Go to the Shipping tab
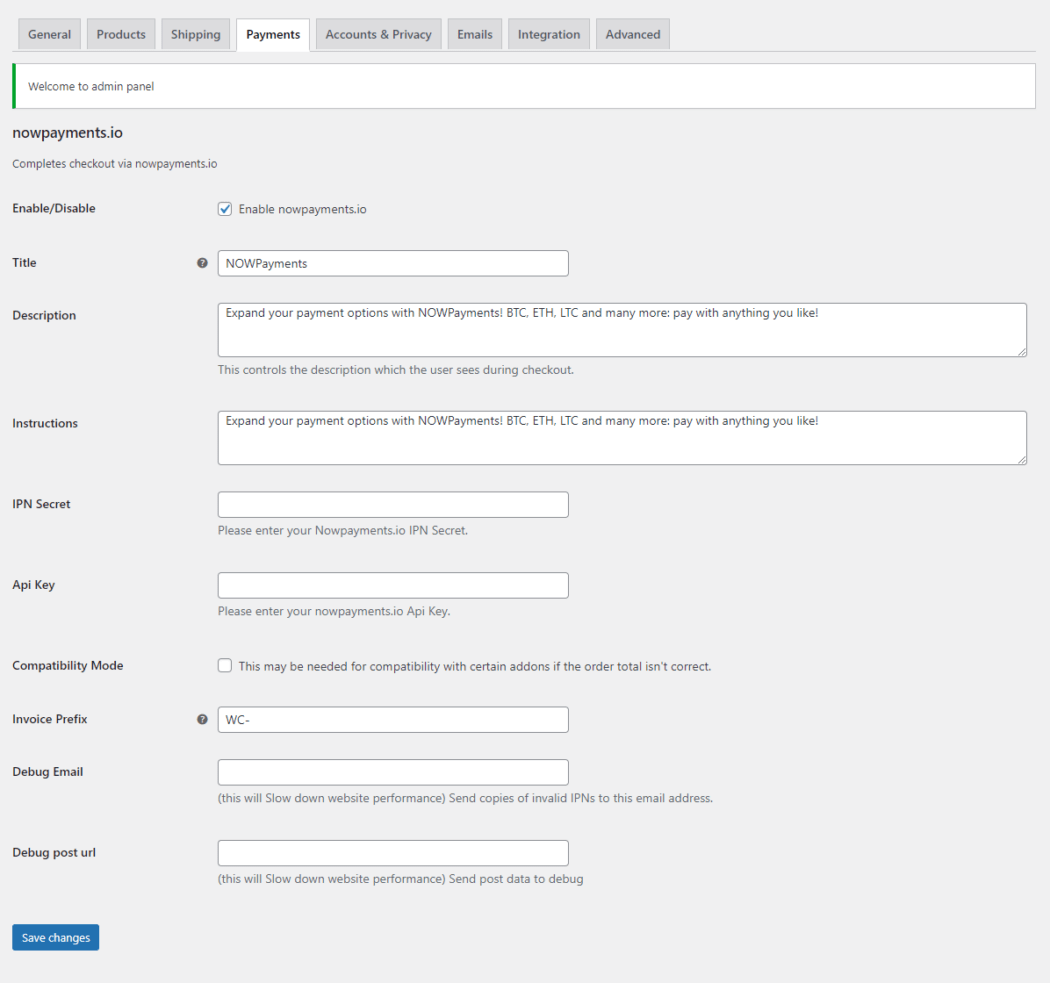The width and height of the screenshot is (1050, 983). 195,34
